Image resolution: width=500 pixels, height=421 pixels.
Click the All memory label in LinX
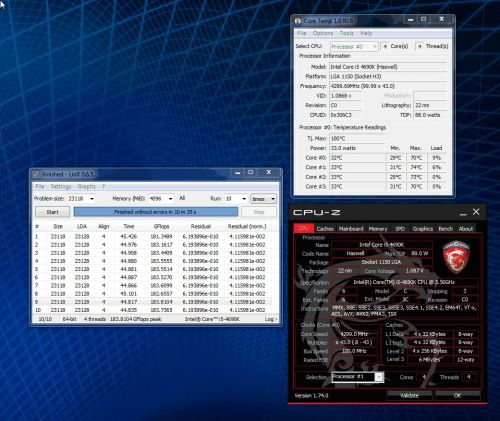pyautogui.click(x=182, y=198)
